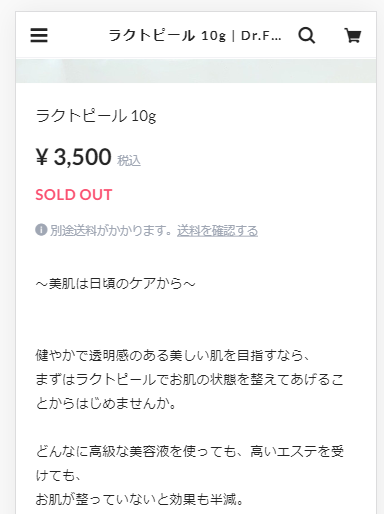Click the line とからはじめませんか。
The image size is (384, 514).
pos(106,404)
